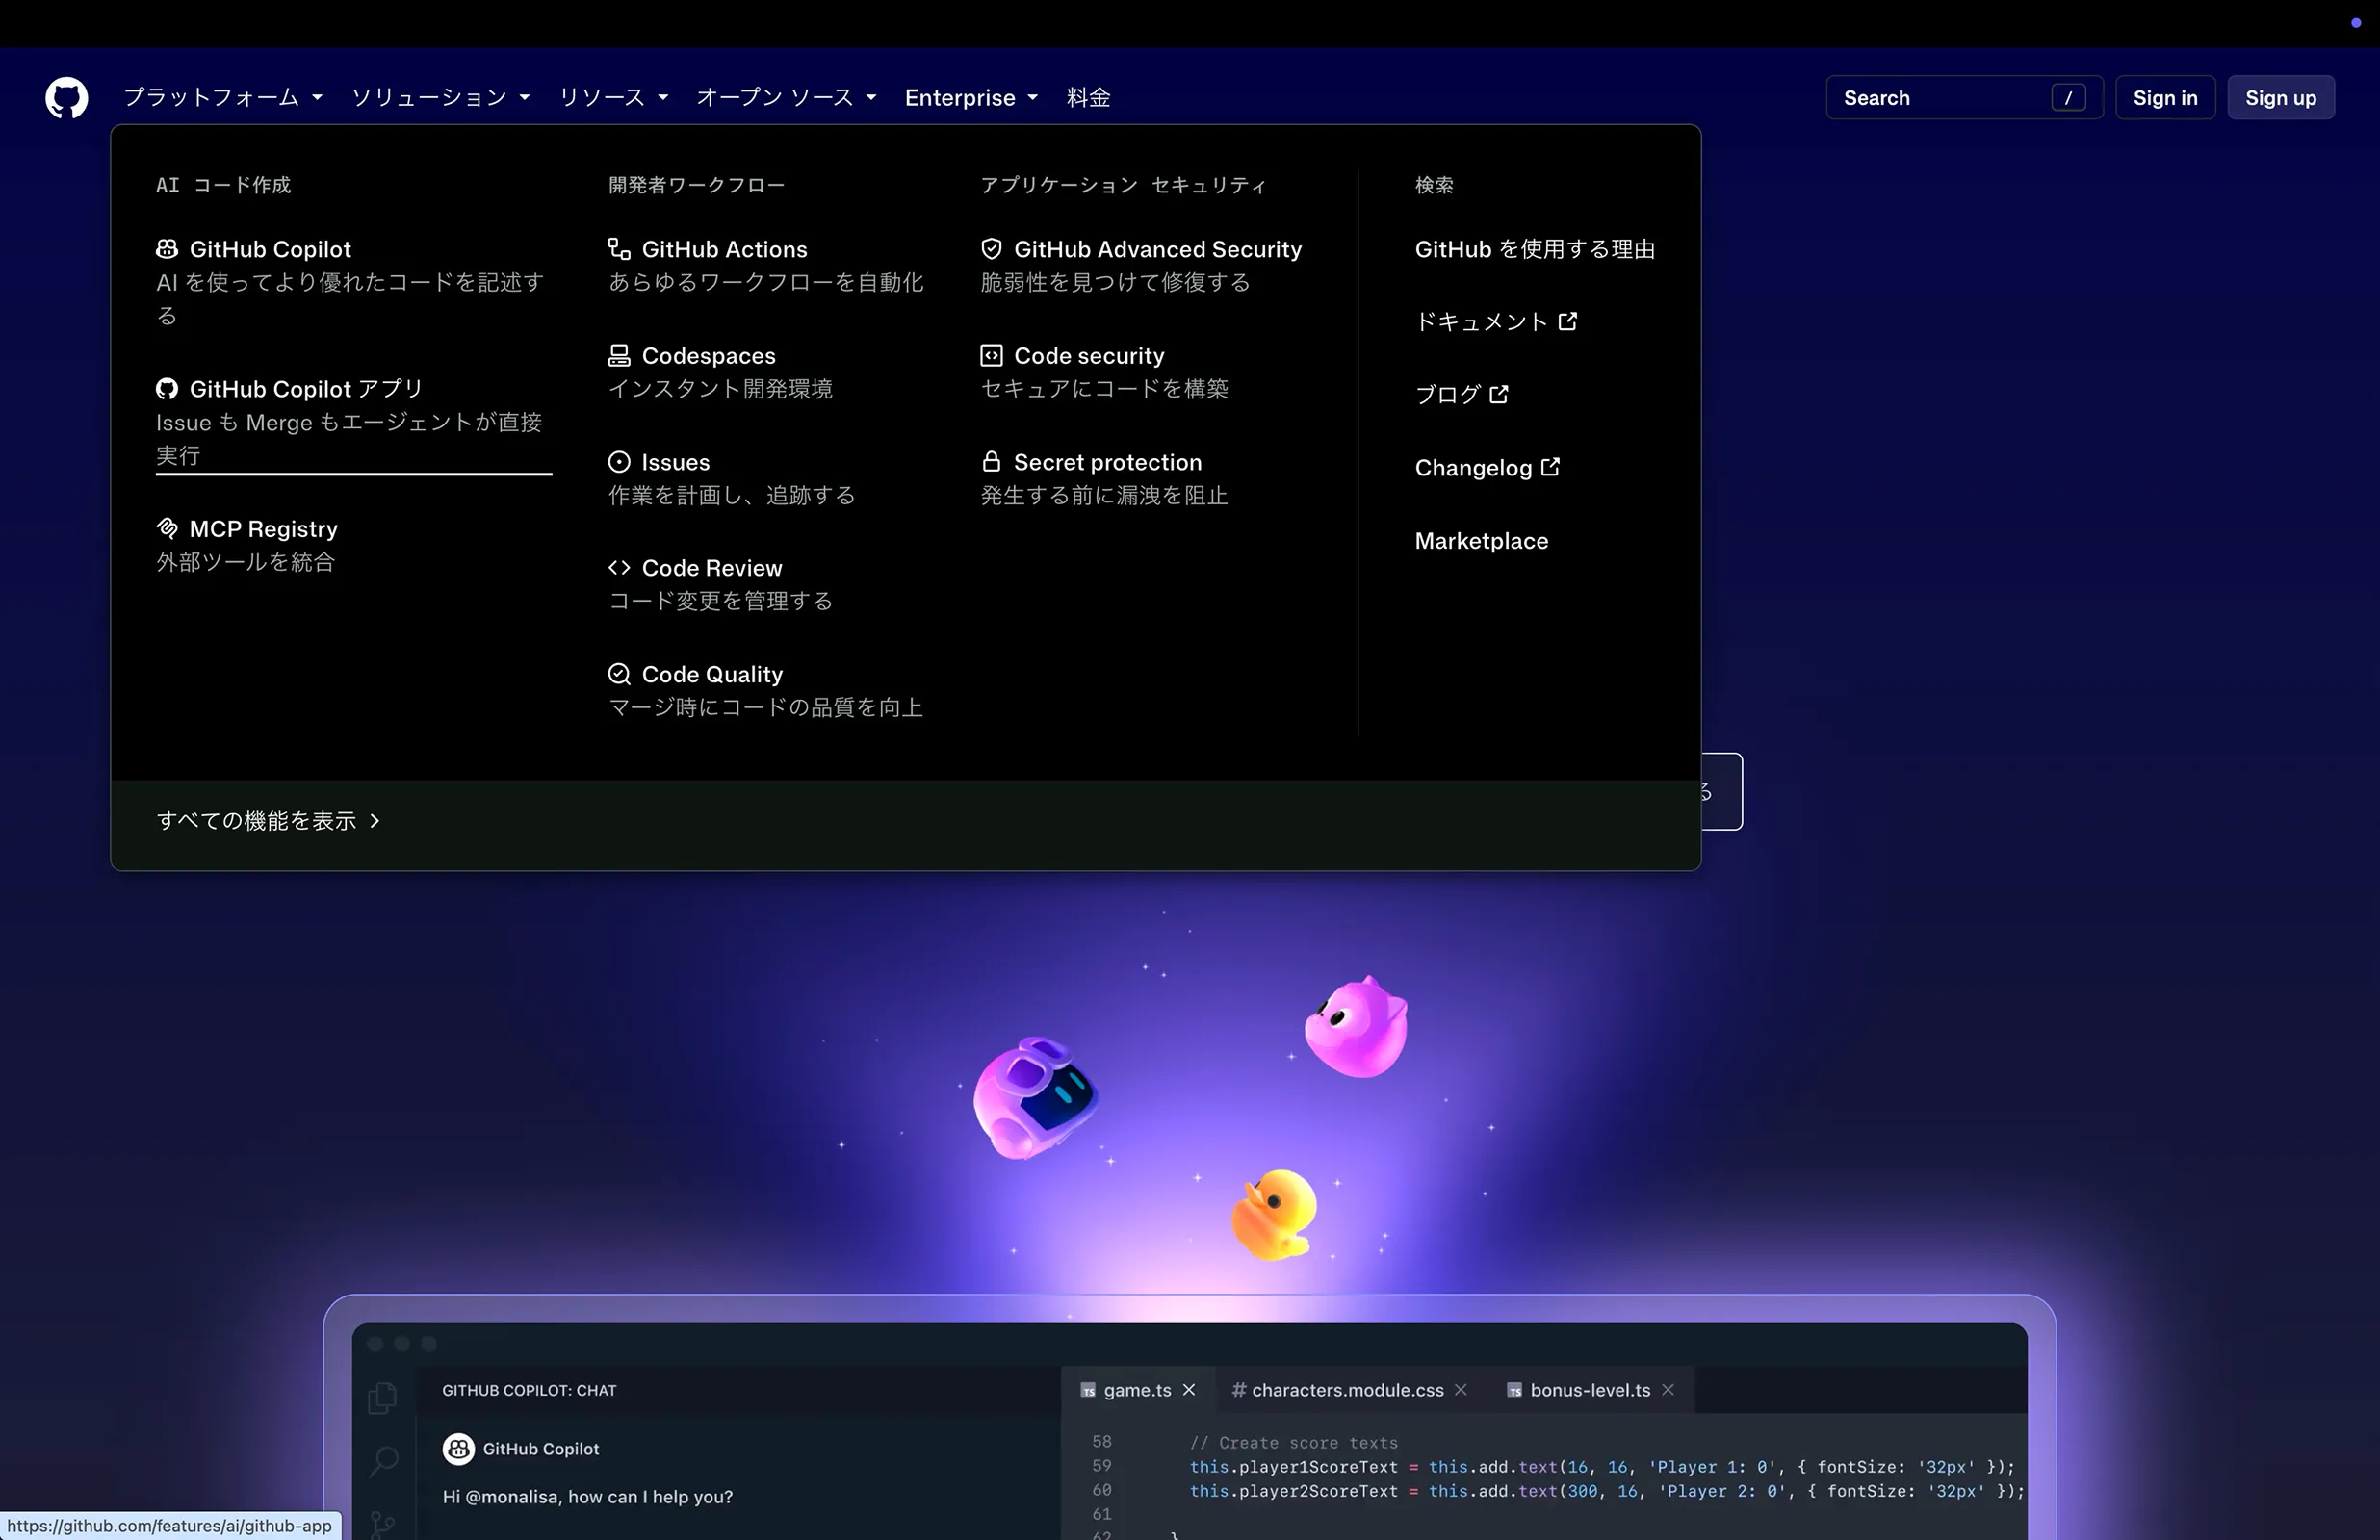Click external link icon beside ドキュメント
2380x1540 pixels.
click(1568, 321)
